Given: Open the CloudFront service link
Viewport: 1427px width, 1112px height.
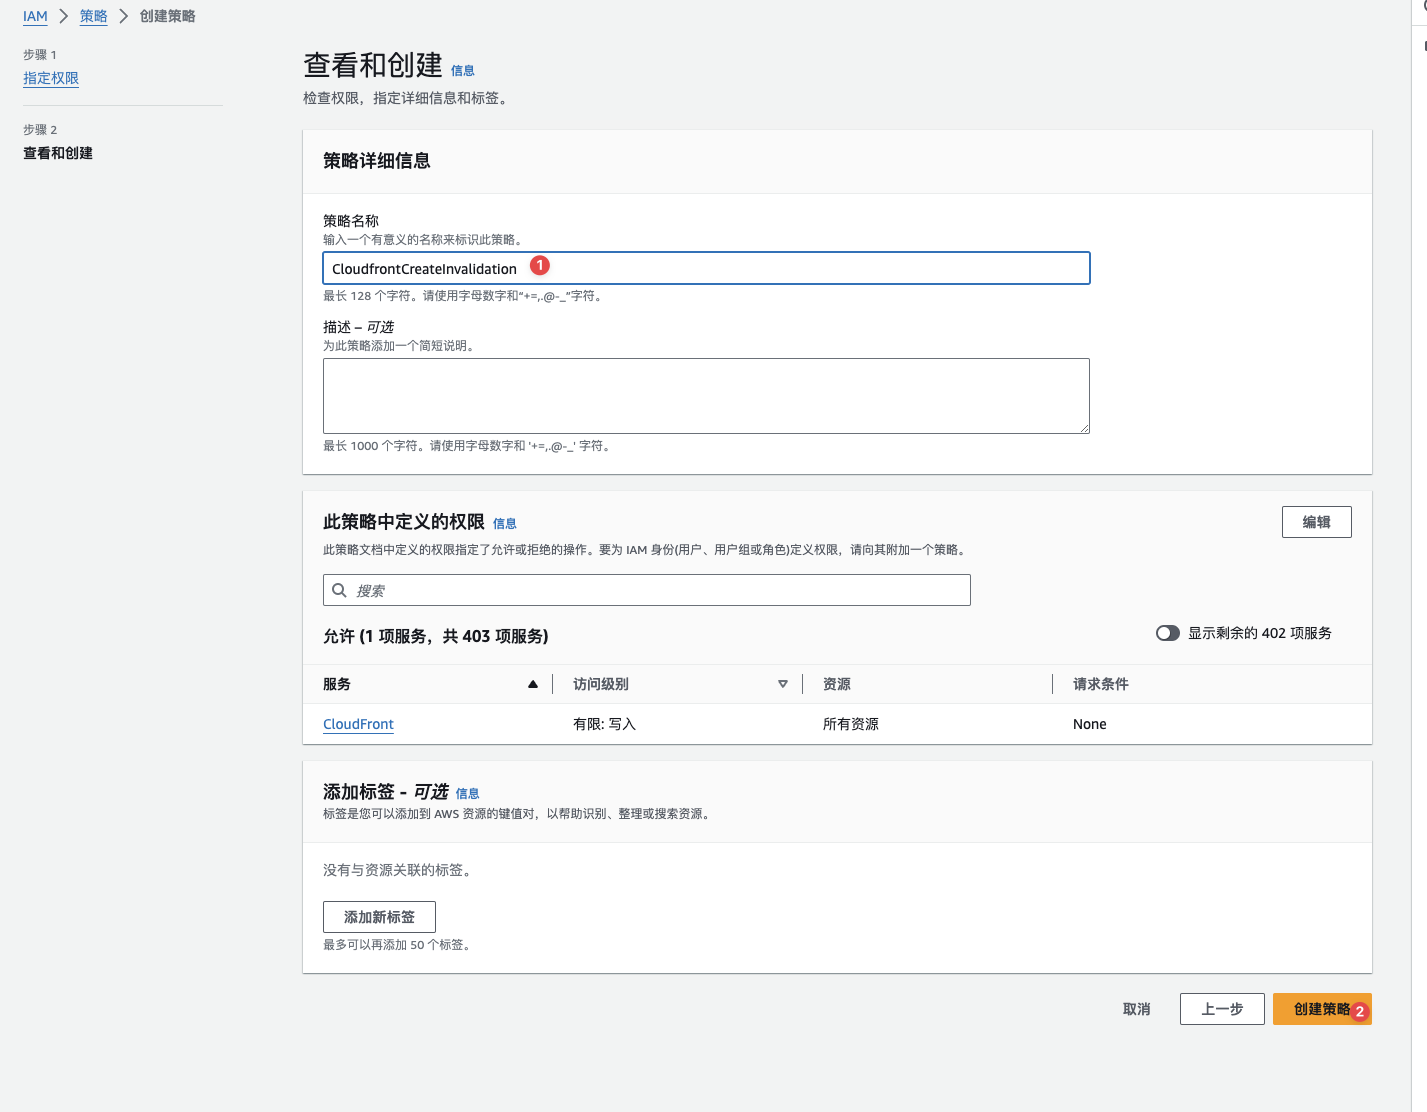Looking at the screenshot, I should pyautogui.click(x=358, y=724).
